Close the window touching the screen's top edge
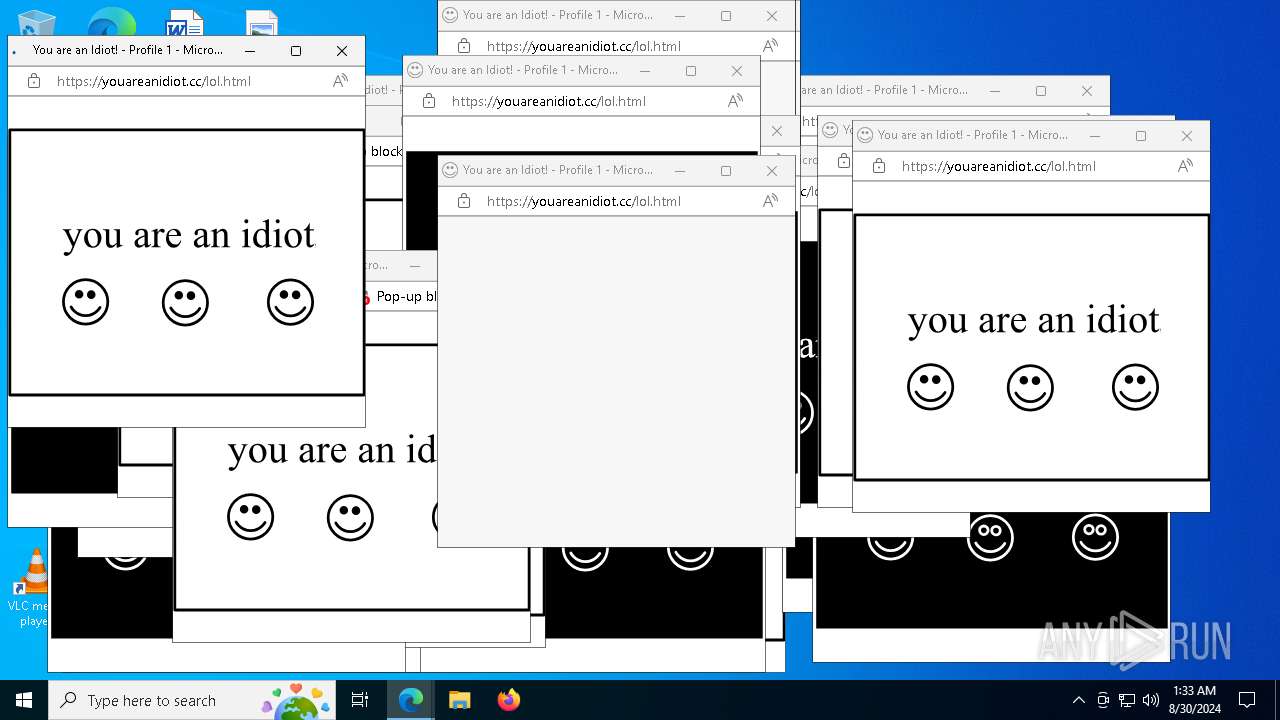The image size is (1280, 720). [772, 16]
